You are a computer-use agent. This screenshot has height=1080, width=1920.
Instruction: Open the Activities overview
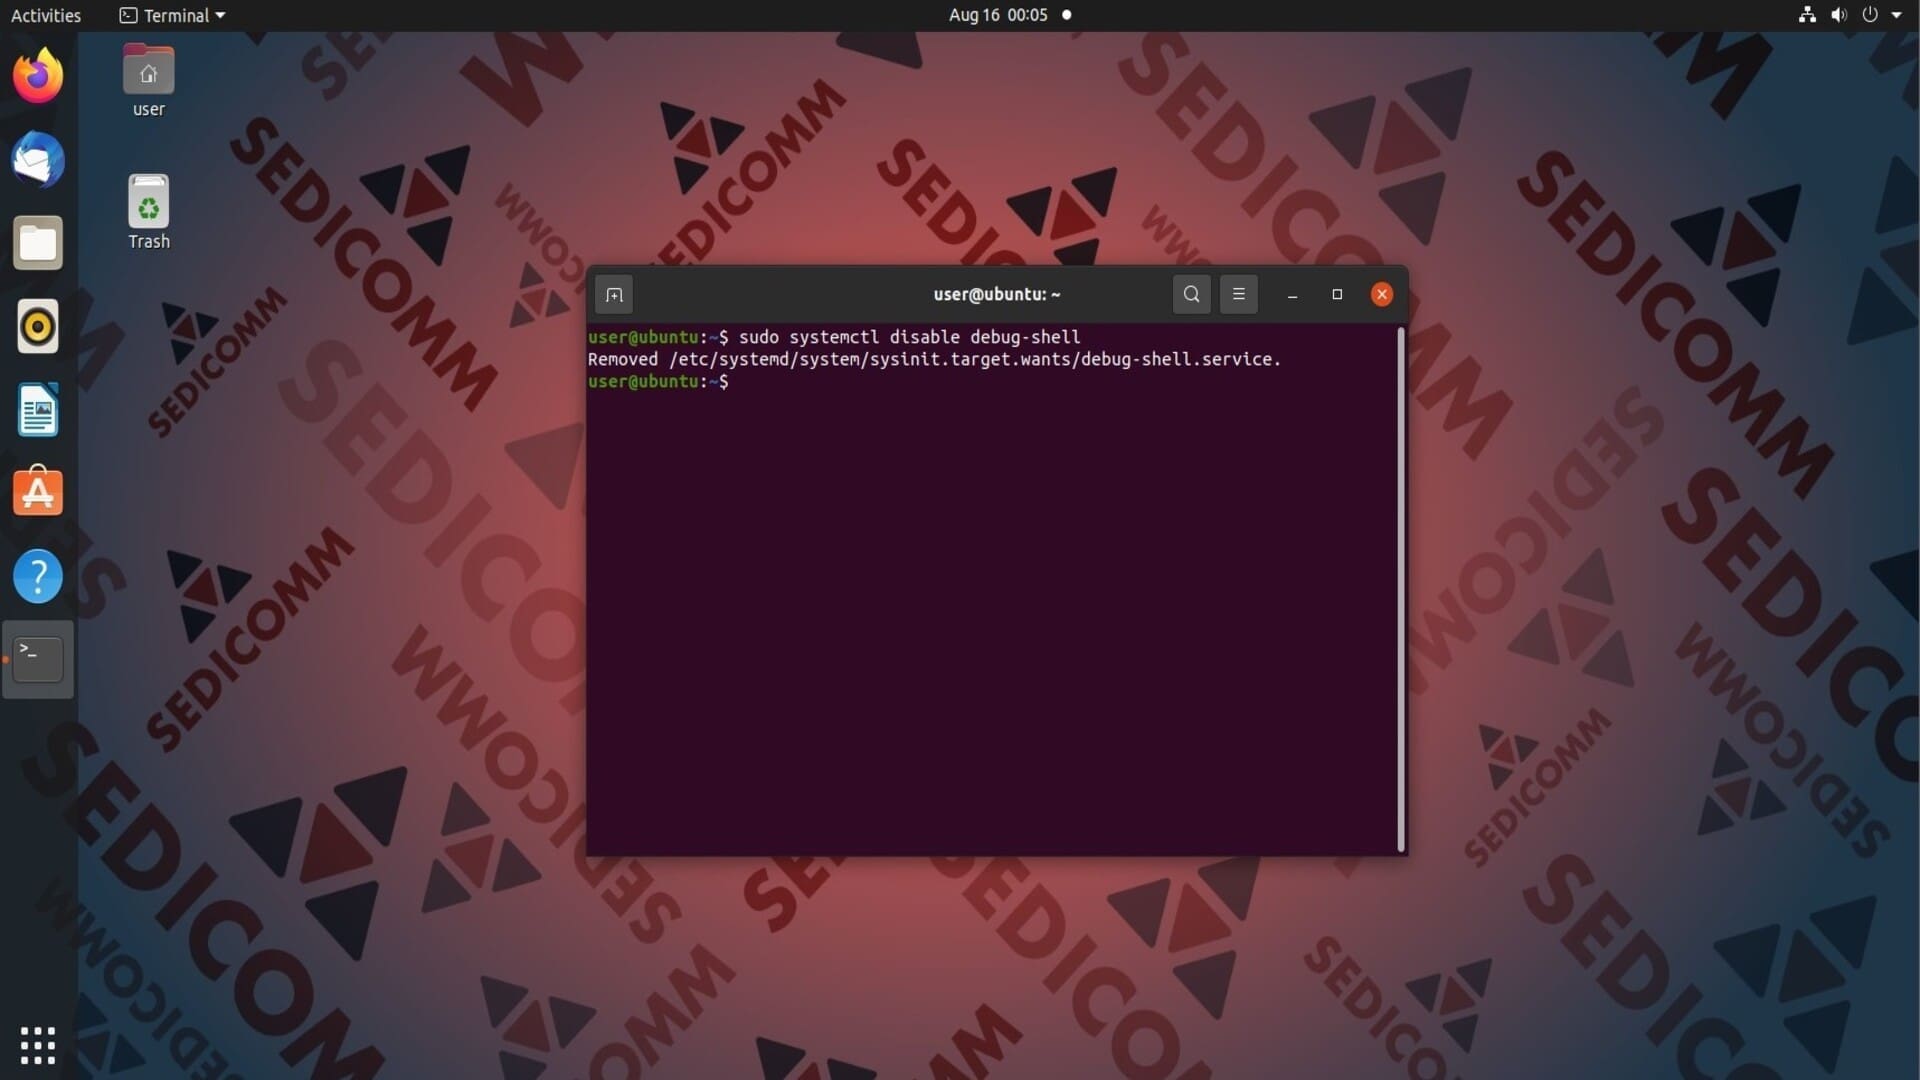pyautogui.click(x=46, y=15)
